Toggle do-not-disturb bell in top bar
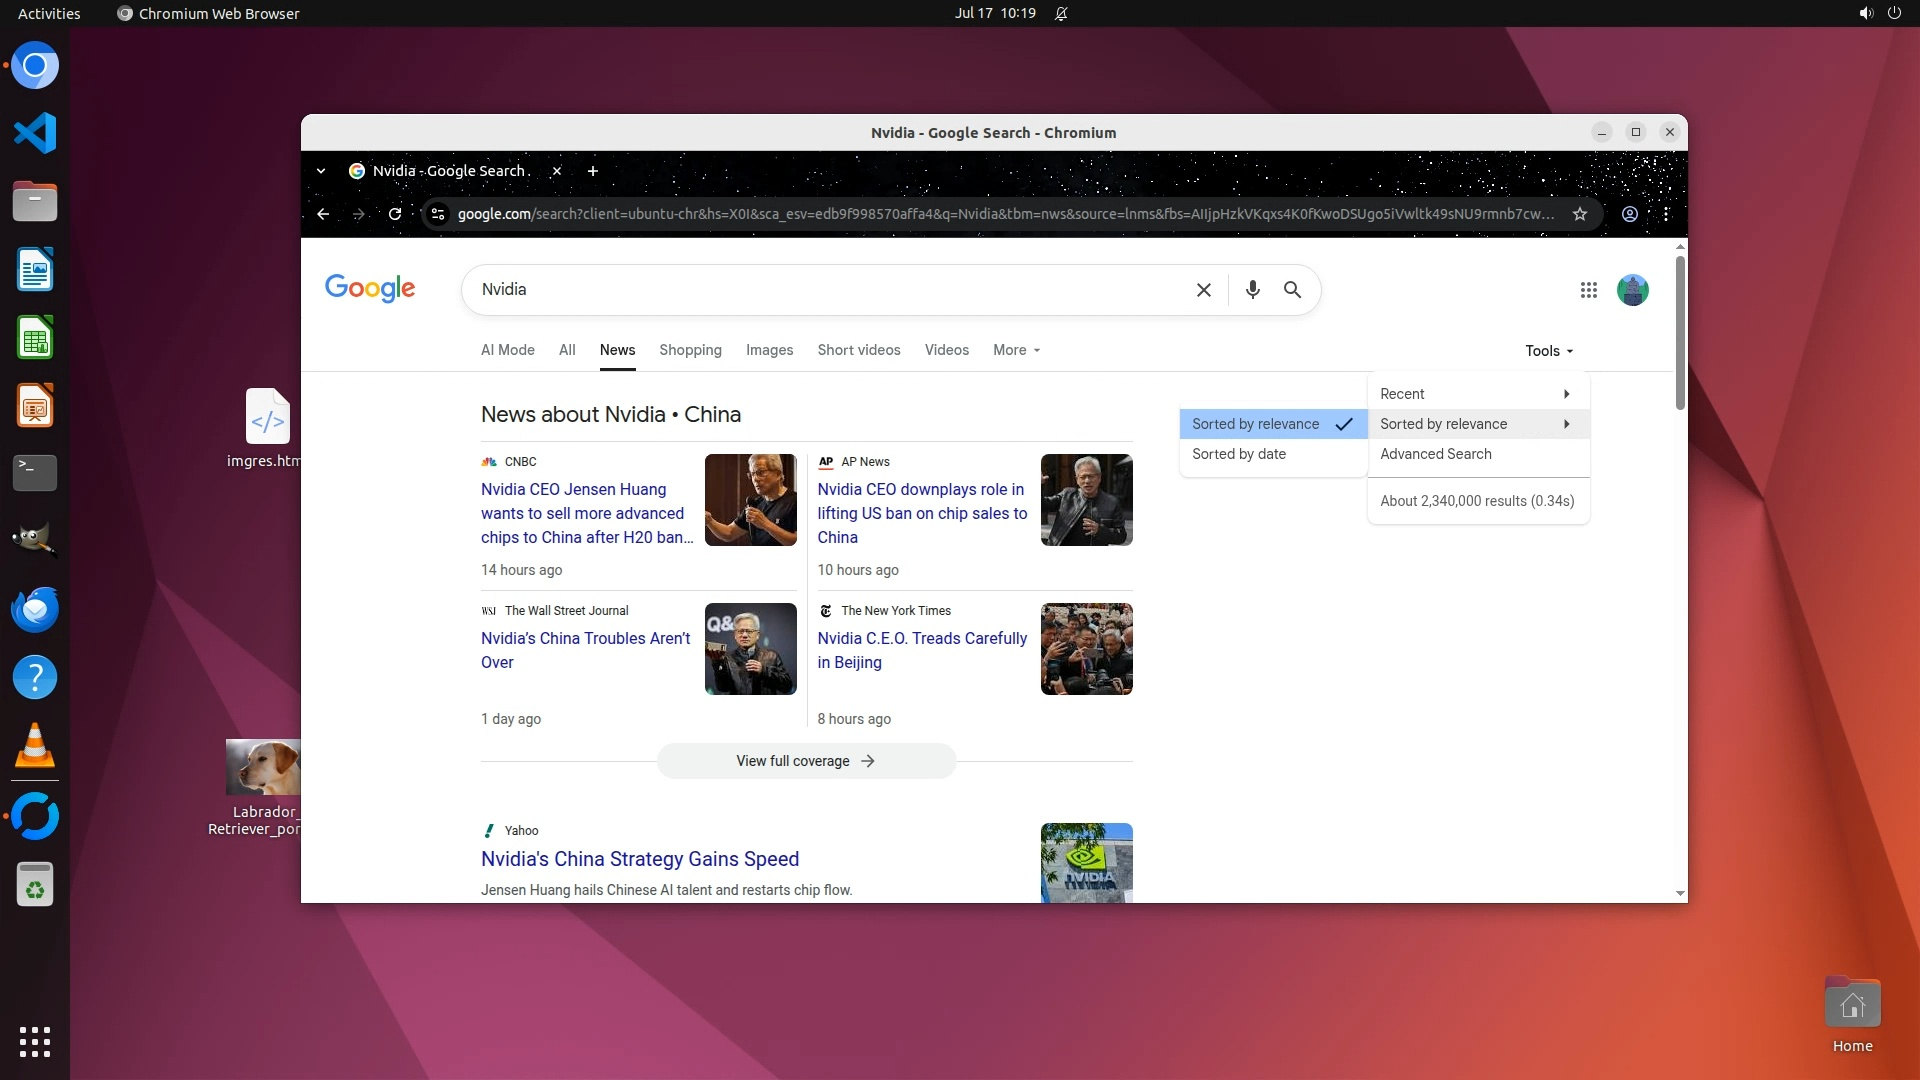1920x1080 pixels. [1061, 13]
